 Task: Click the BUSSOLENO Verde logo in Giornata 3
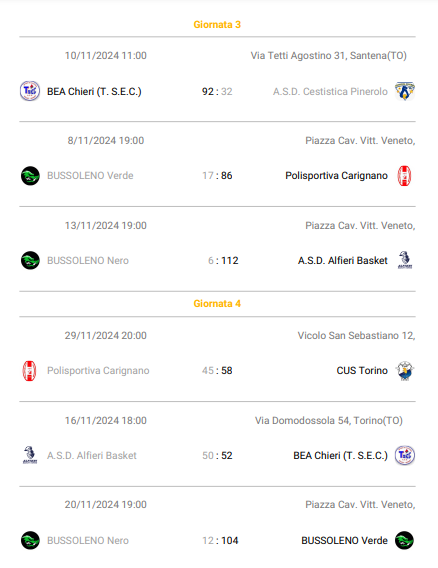[x=30, y=176]
